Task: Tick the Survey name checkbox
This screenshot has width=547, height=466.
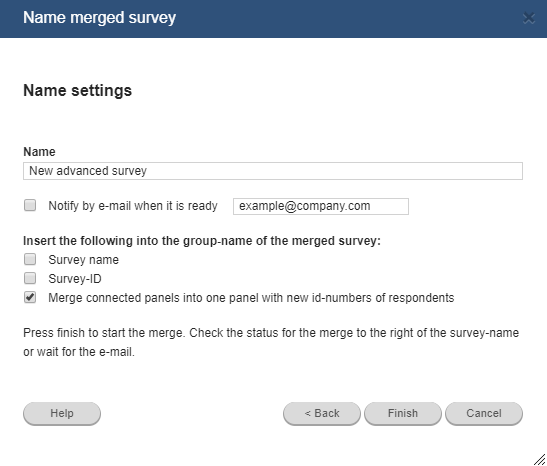Action: [x=30, y=259]
